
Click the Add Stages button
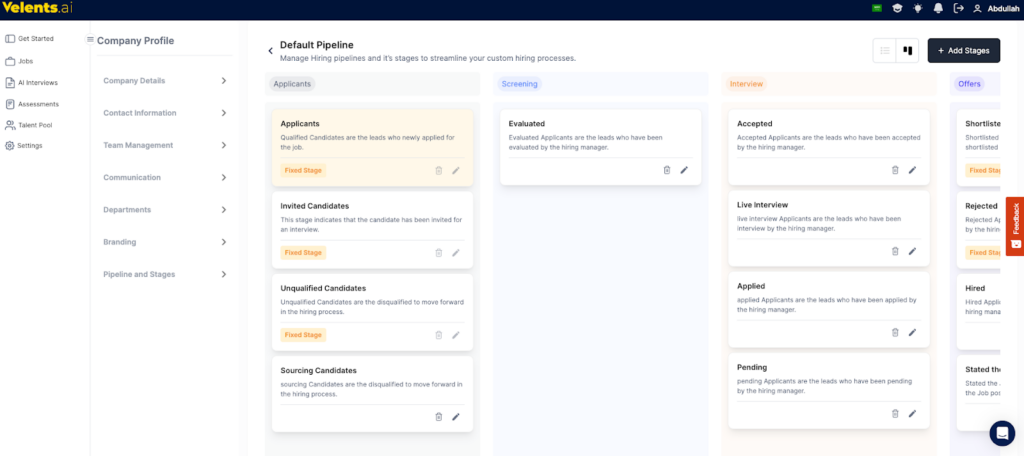coord(963,50)
